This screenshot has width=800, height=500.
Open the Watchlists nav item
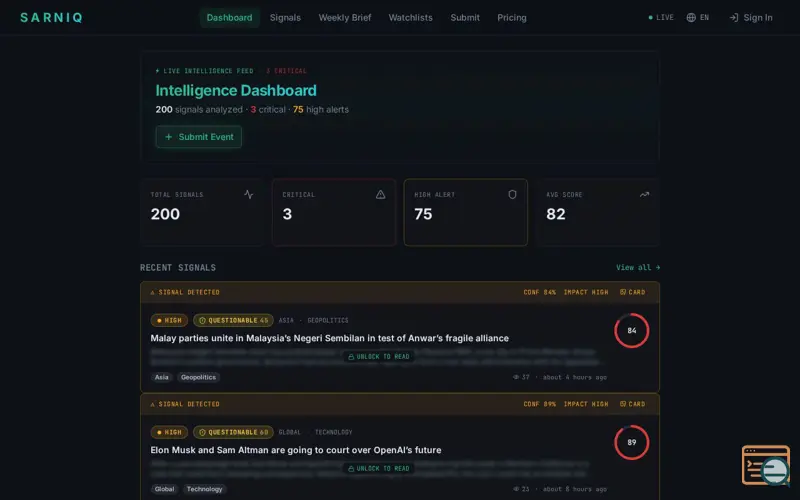pos(410,17)
